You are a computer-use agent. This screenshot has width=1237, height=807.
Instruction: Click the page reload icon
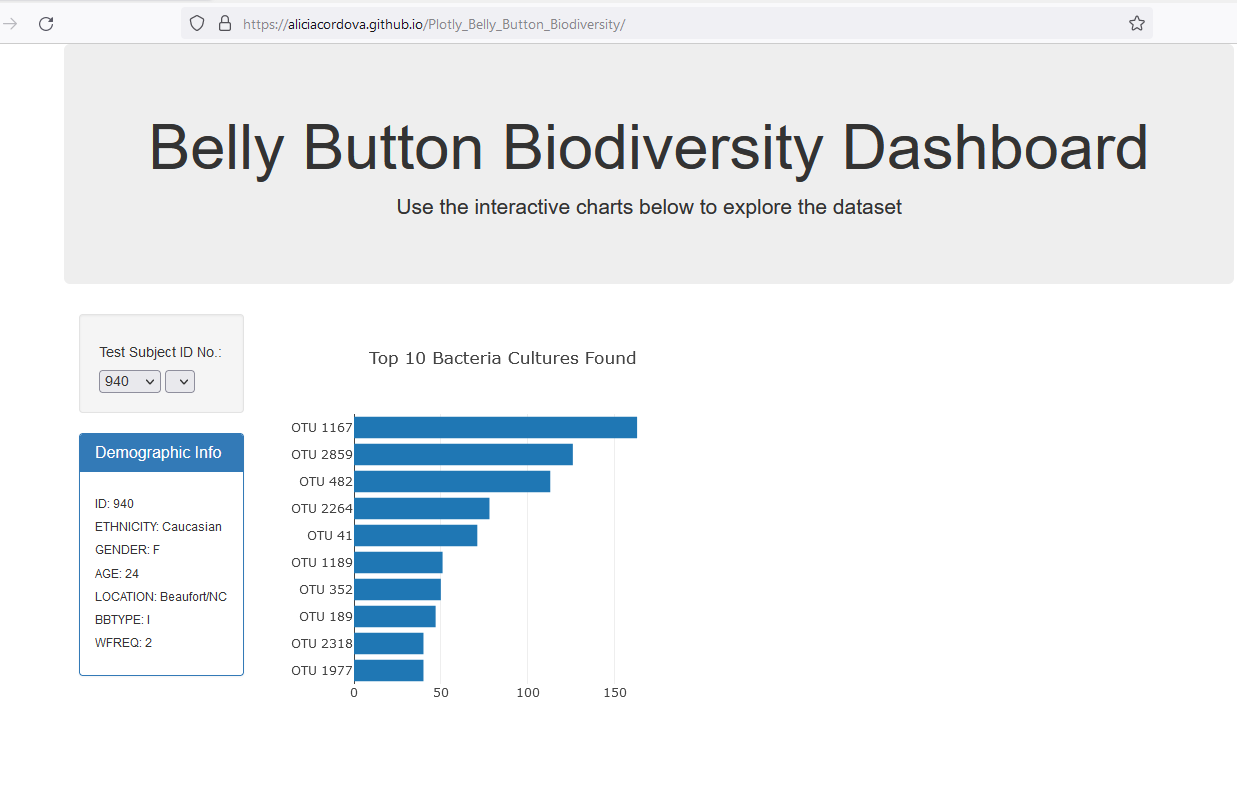pos(46,23)
